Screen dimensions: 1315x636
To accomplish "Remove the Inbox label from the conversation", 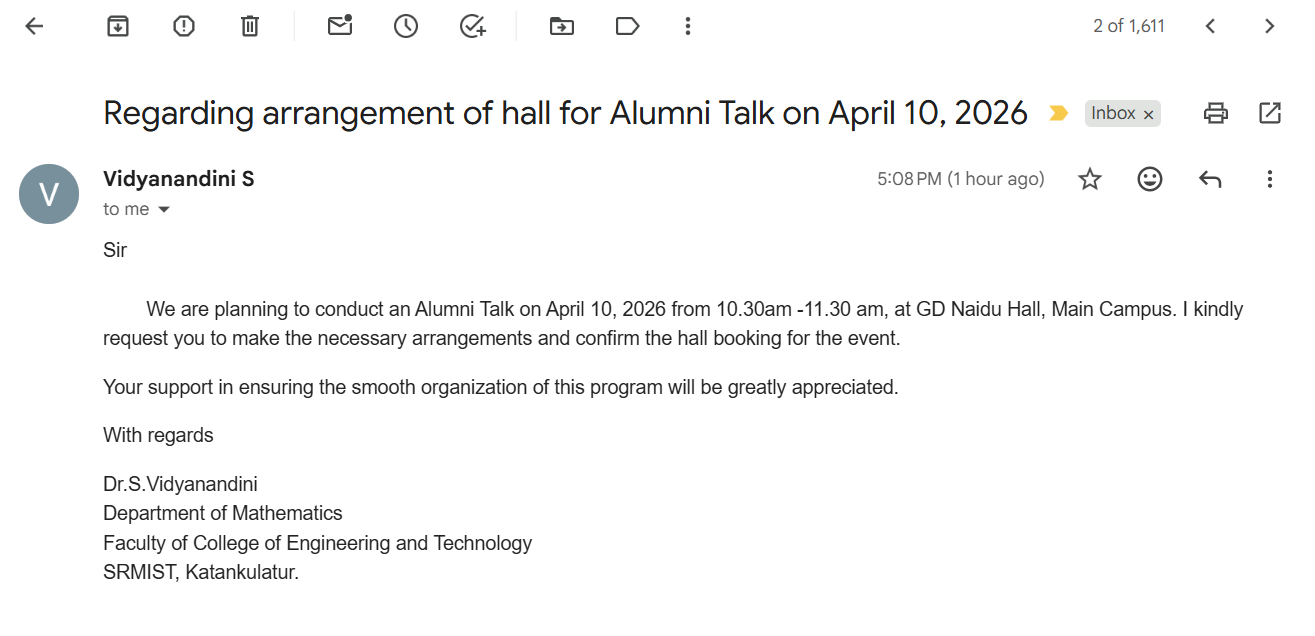I will click(1149, 115).
